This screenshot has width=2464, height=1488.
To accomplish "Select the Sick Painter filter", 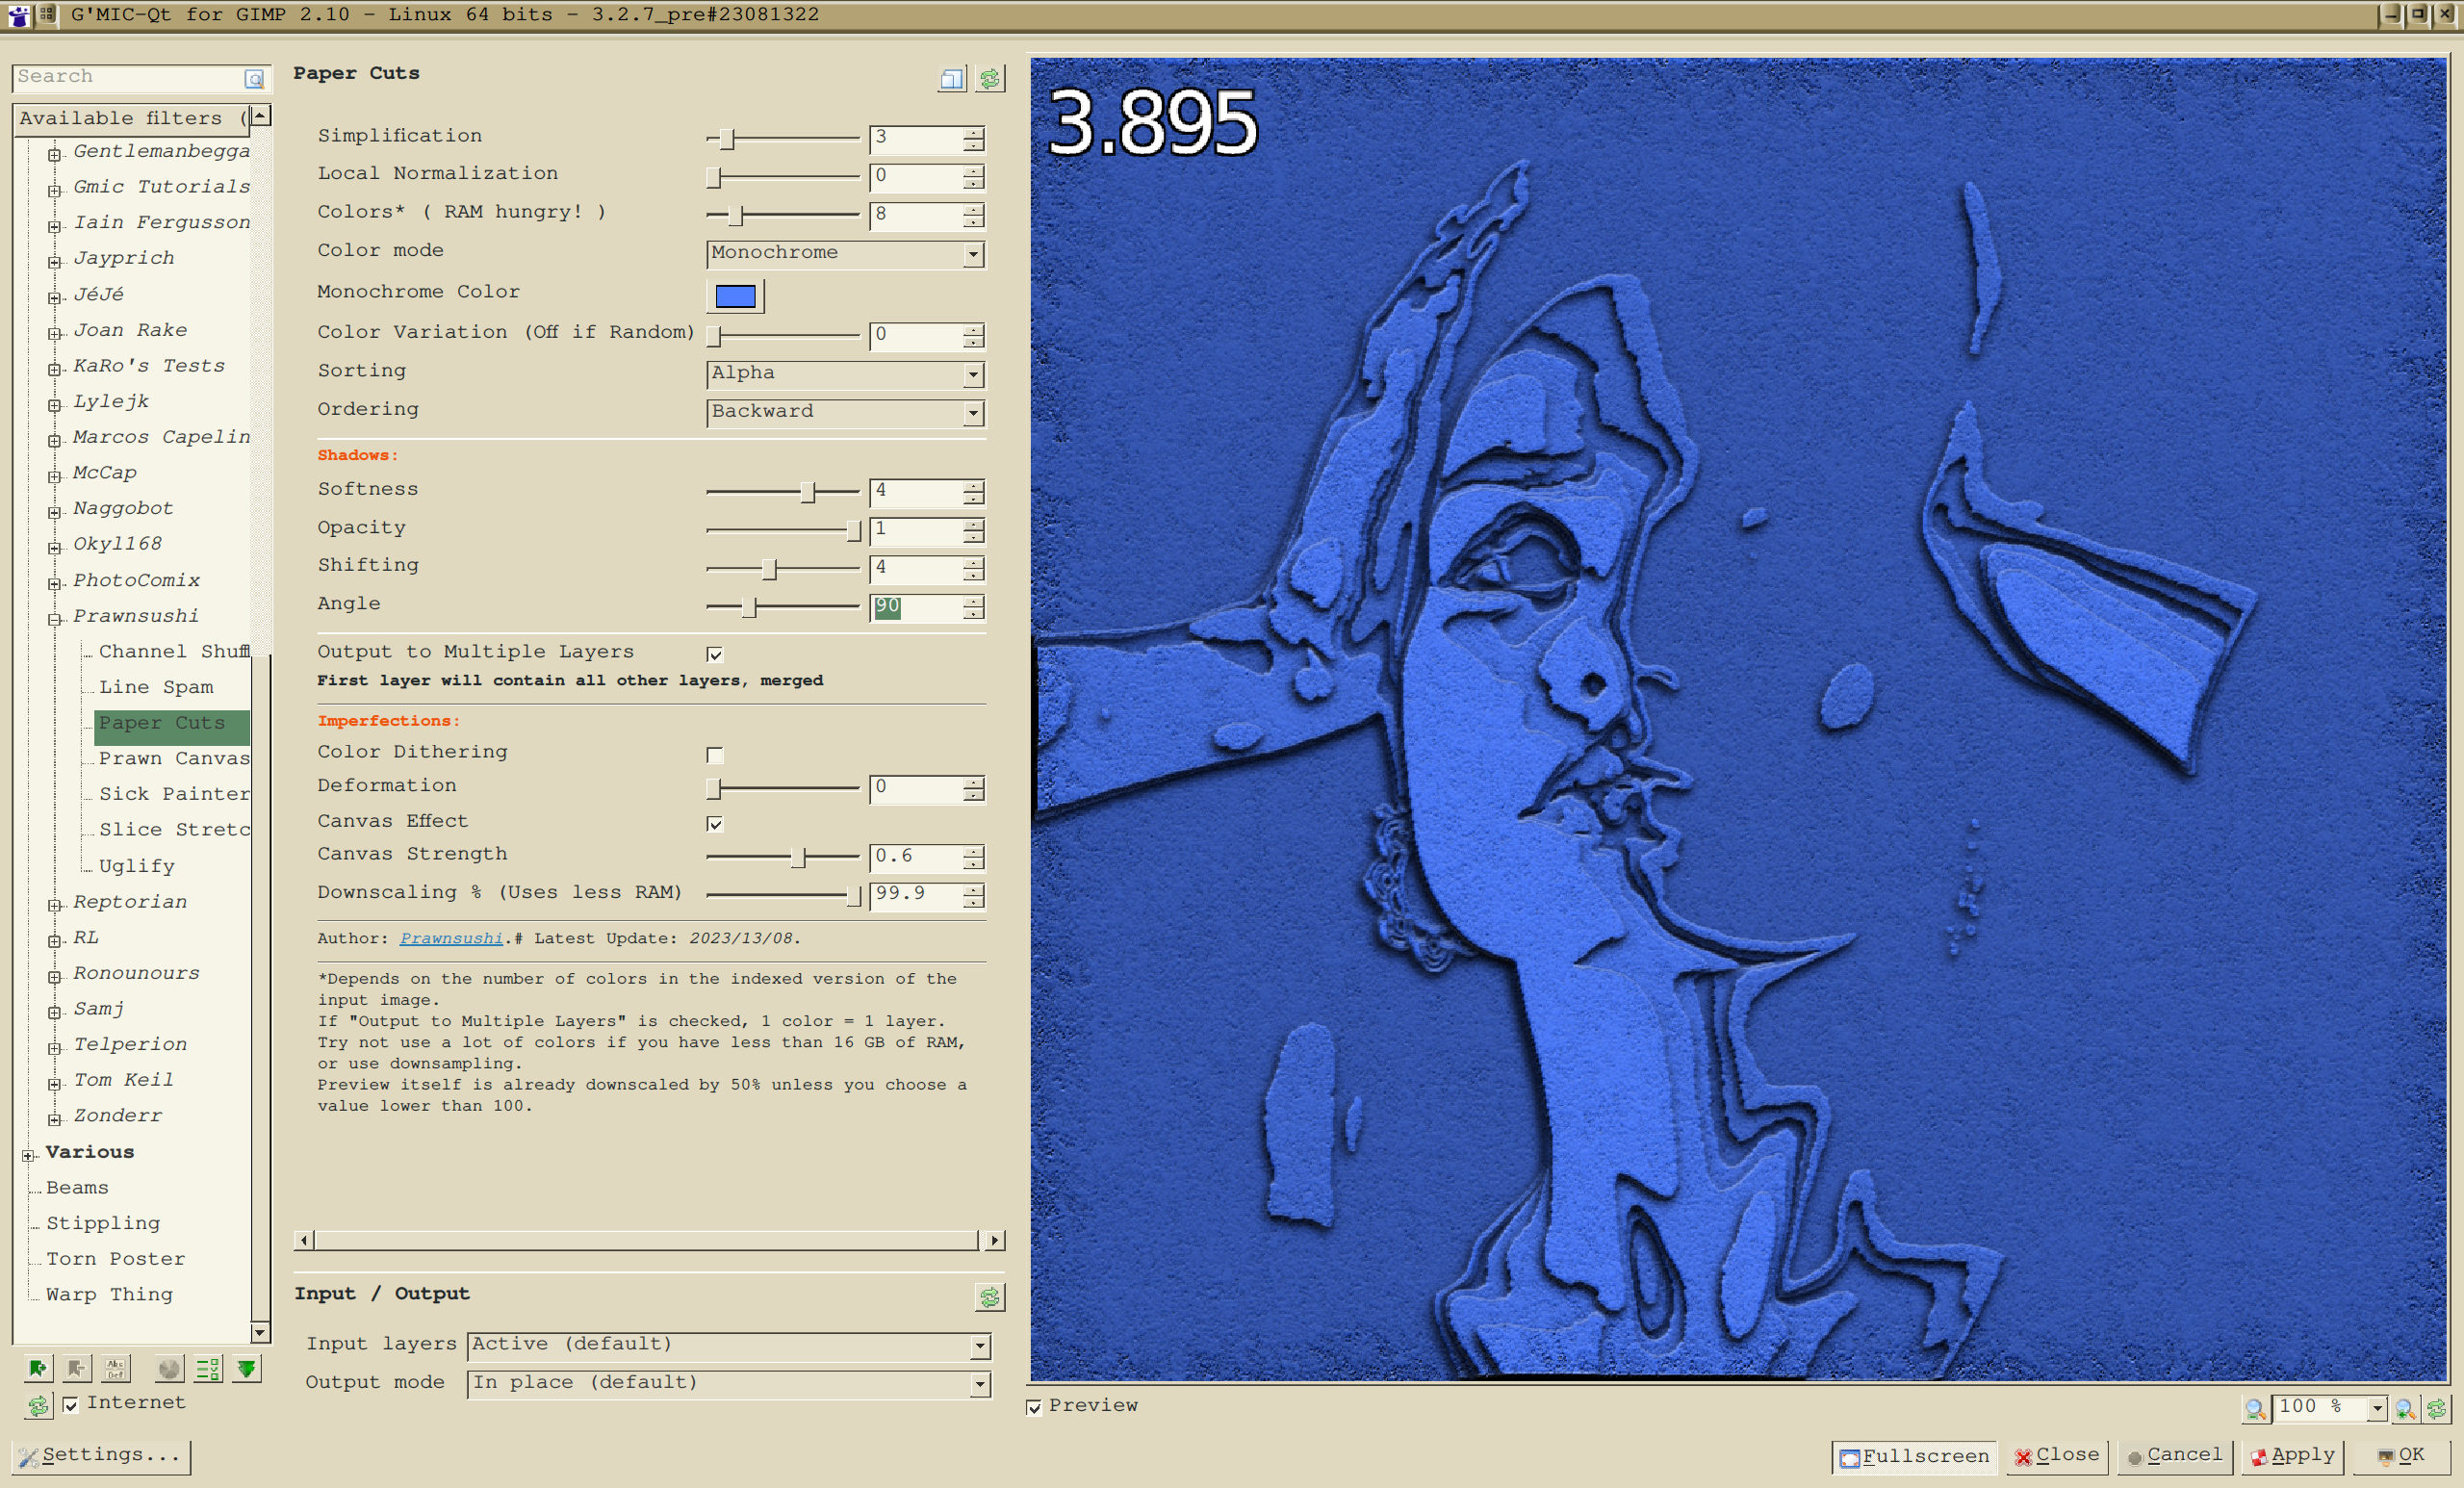I will [x=173, y=794].
